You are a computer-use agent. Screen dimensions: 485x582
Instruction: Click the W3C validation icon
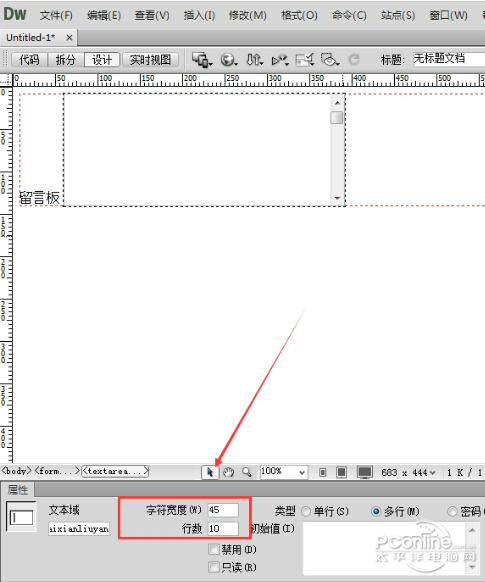[280, 59]
